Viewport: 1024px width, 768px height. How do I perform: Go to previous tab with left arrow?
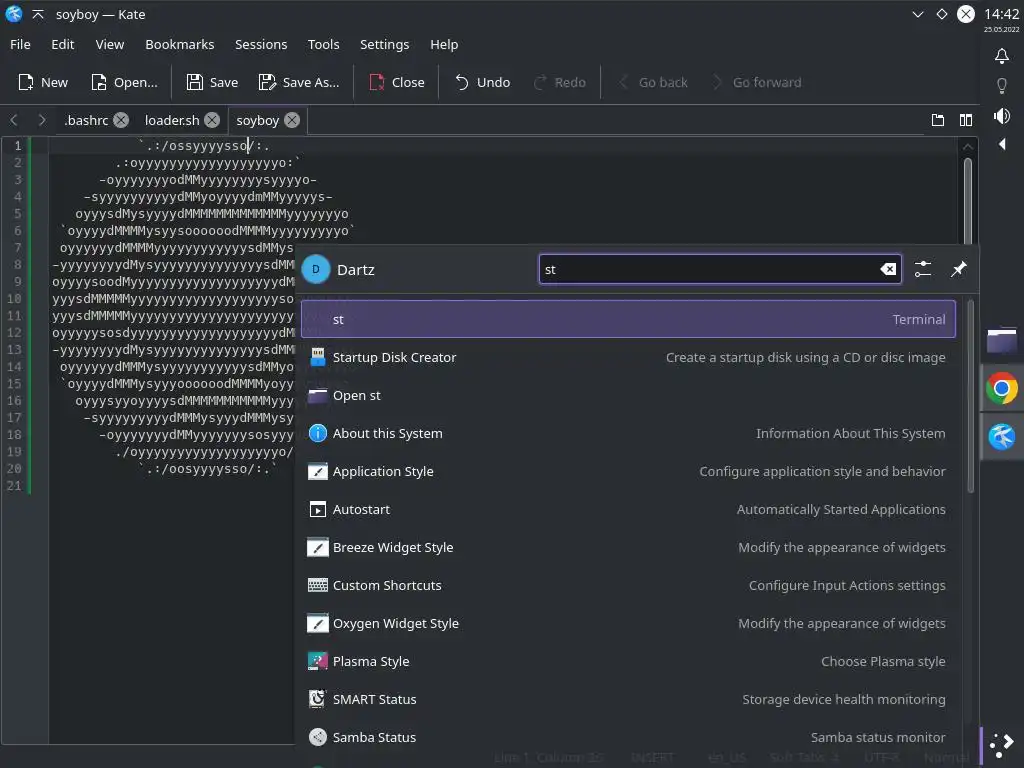click(14, 120)
